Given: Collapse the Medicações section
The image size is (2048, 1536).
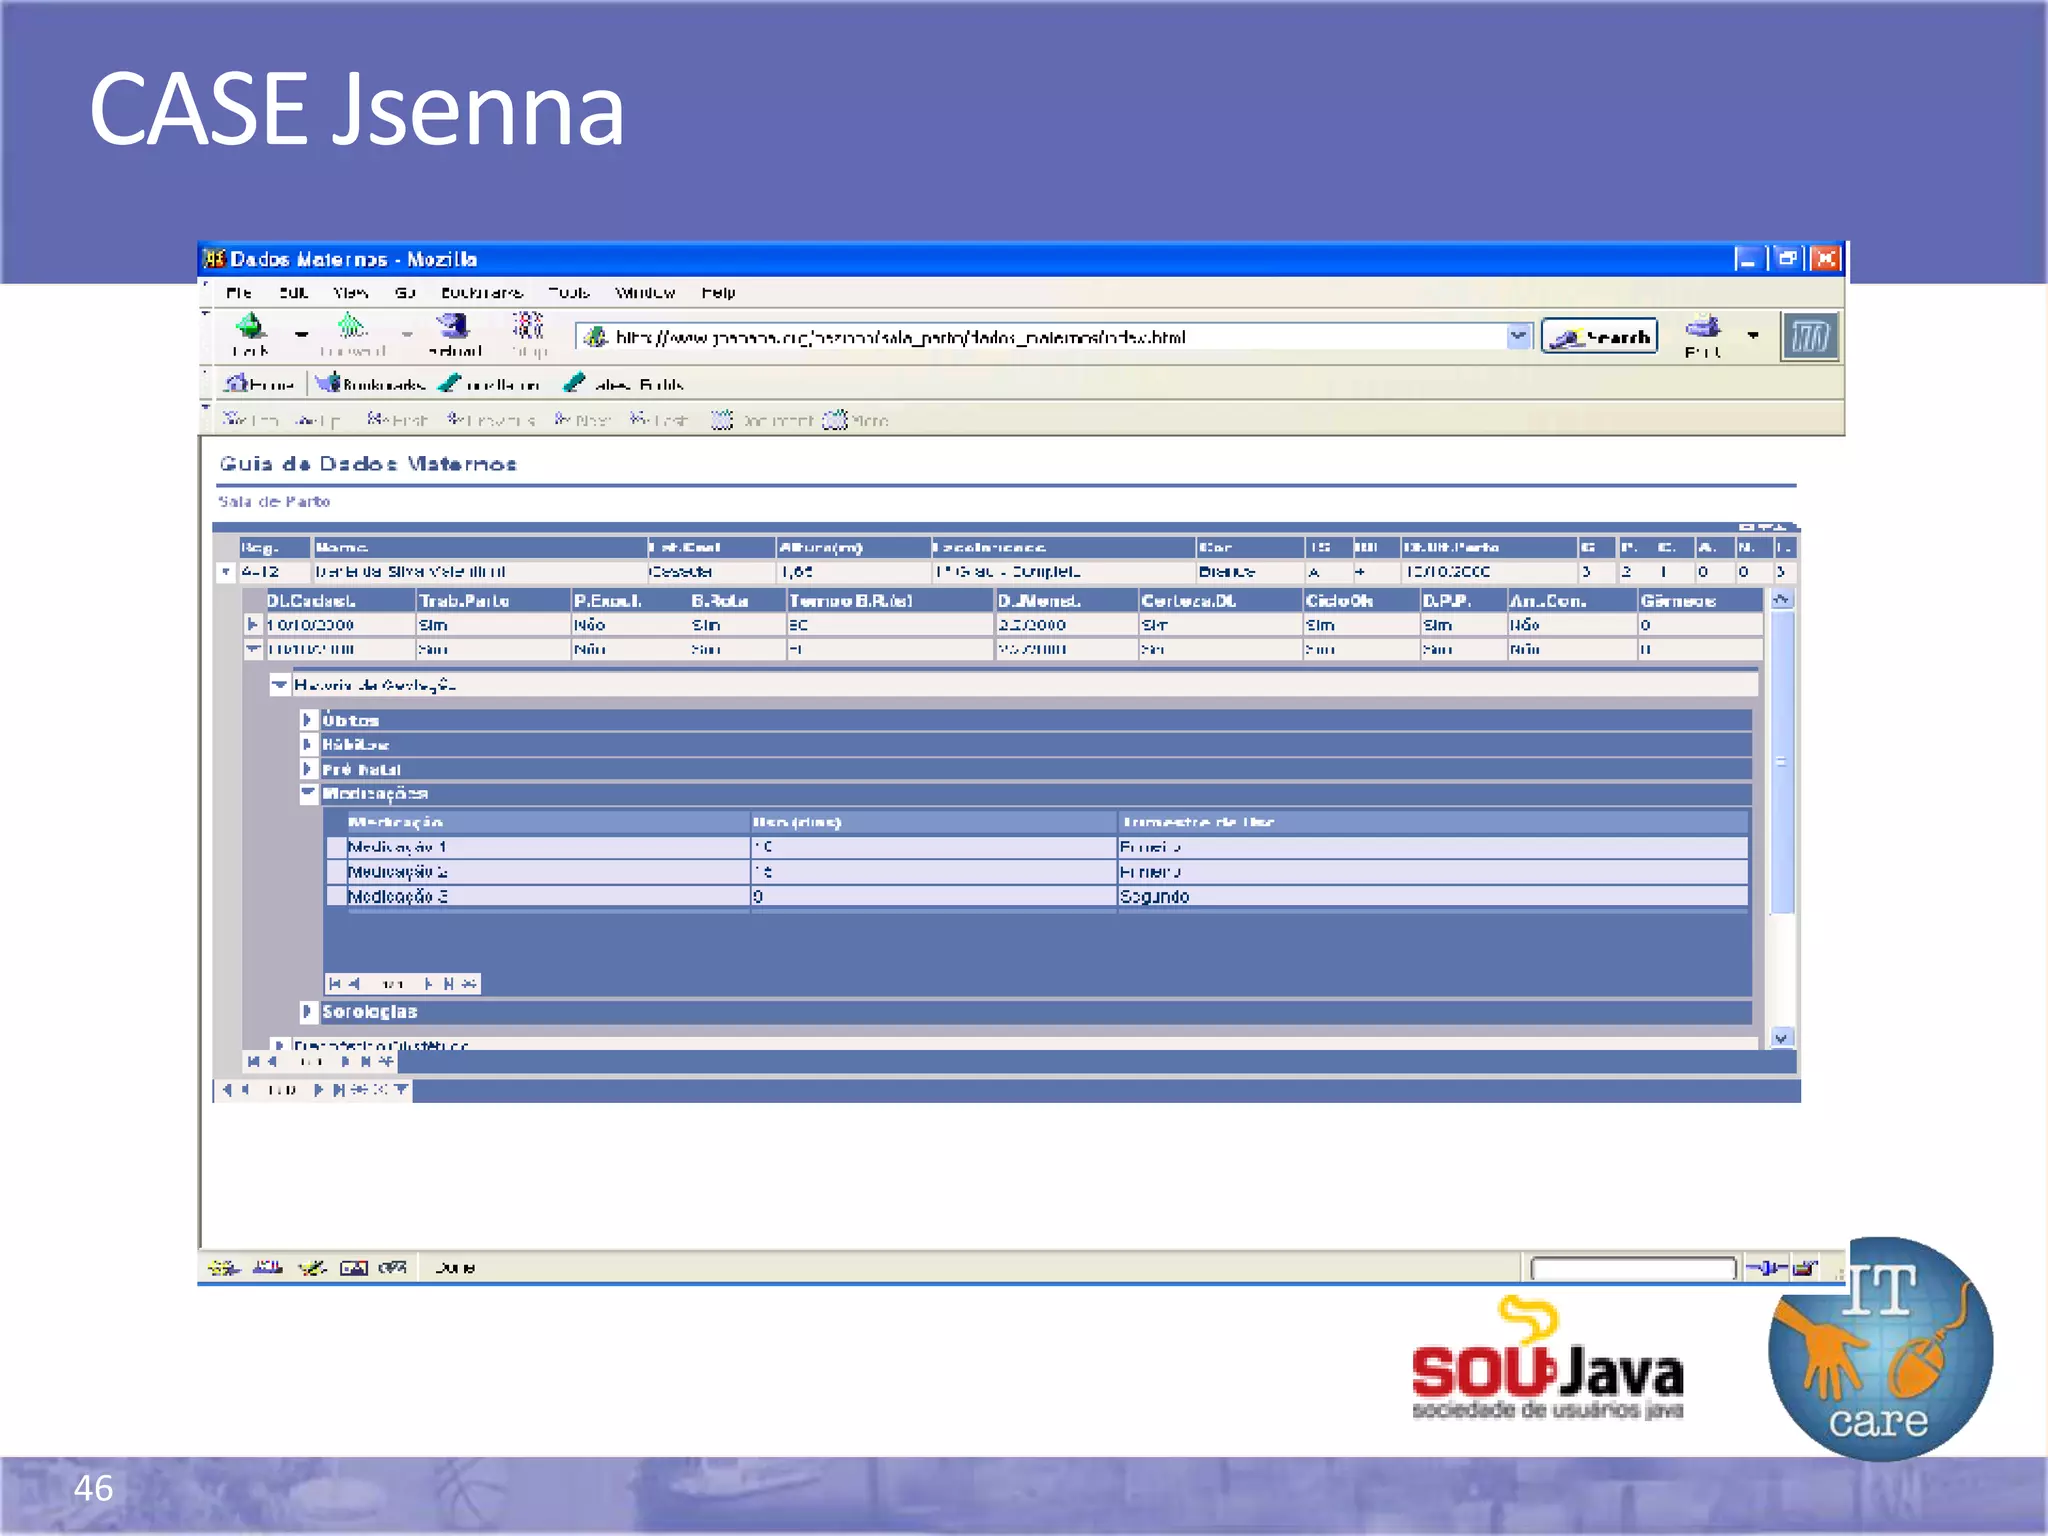Looking at the screenshot, I should [x=308, y=793].
